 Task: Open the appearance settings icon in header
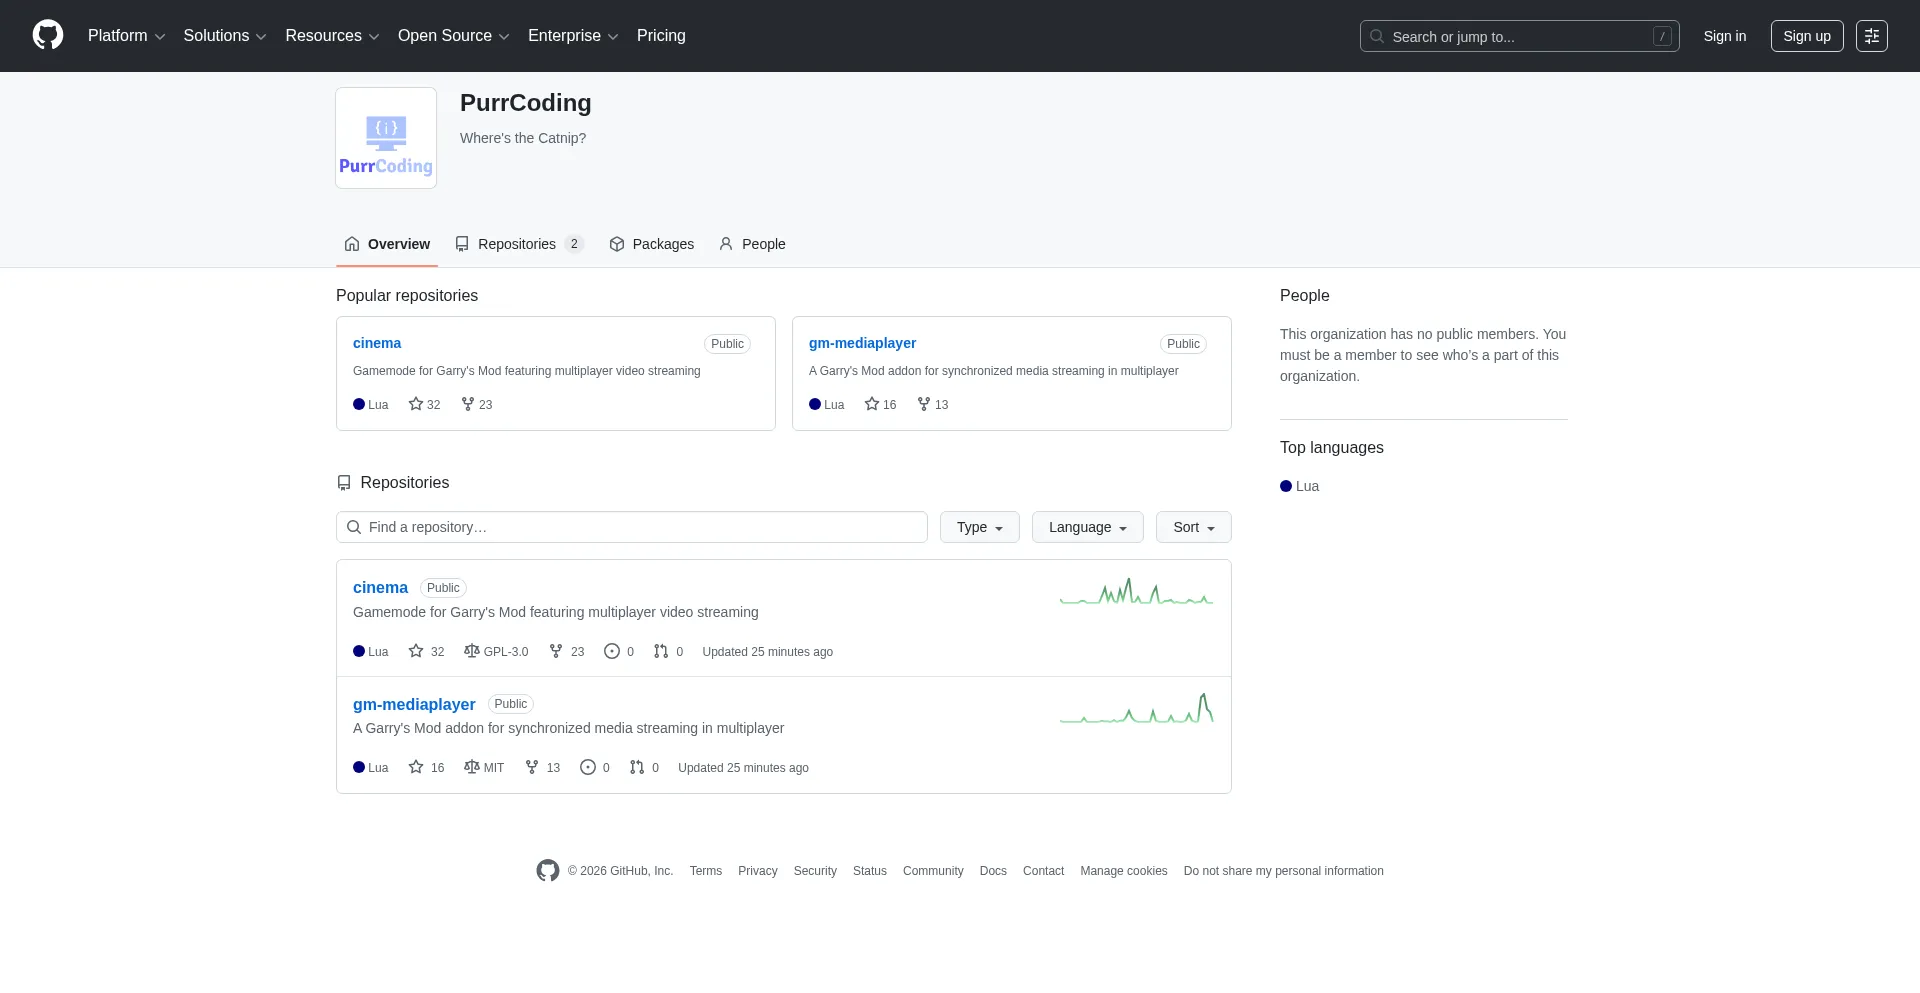point(1872,36)
